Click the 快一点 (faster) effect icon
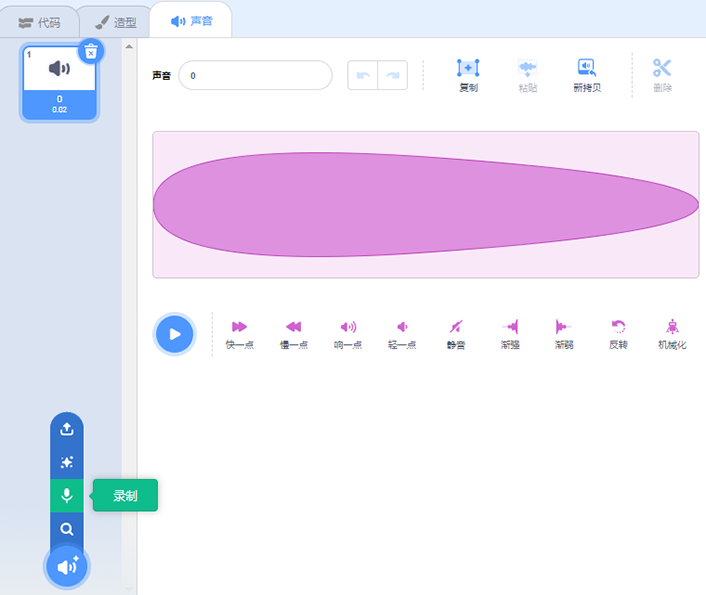The height and width of the screenshot is (595, 706). click(x=239, y=327)
